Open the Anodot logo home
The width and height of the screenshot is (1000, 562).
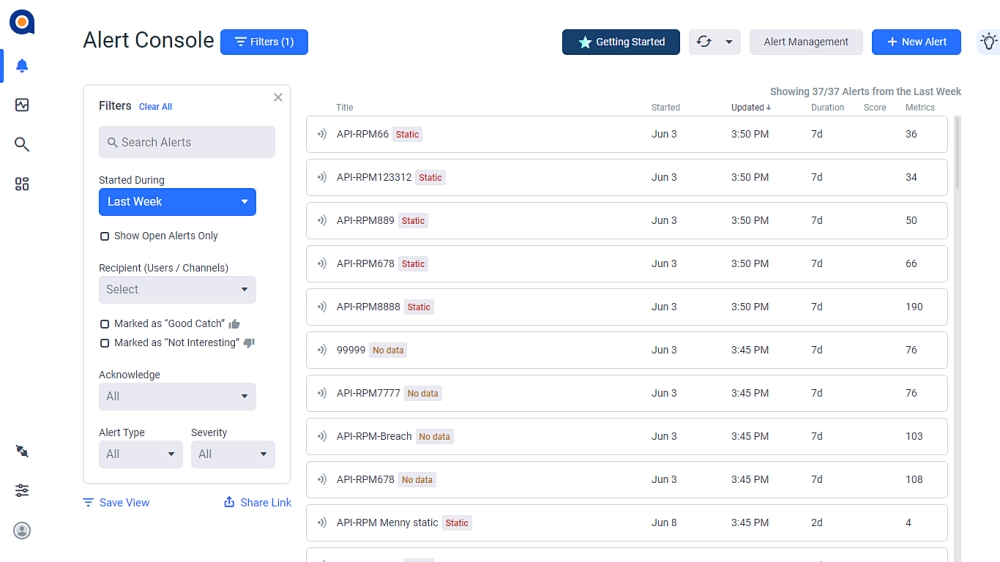pos(22,22)
